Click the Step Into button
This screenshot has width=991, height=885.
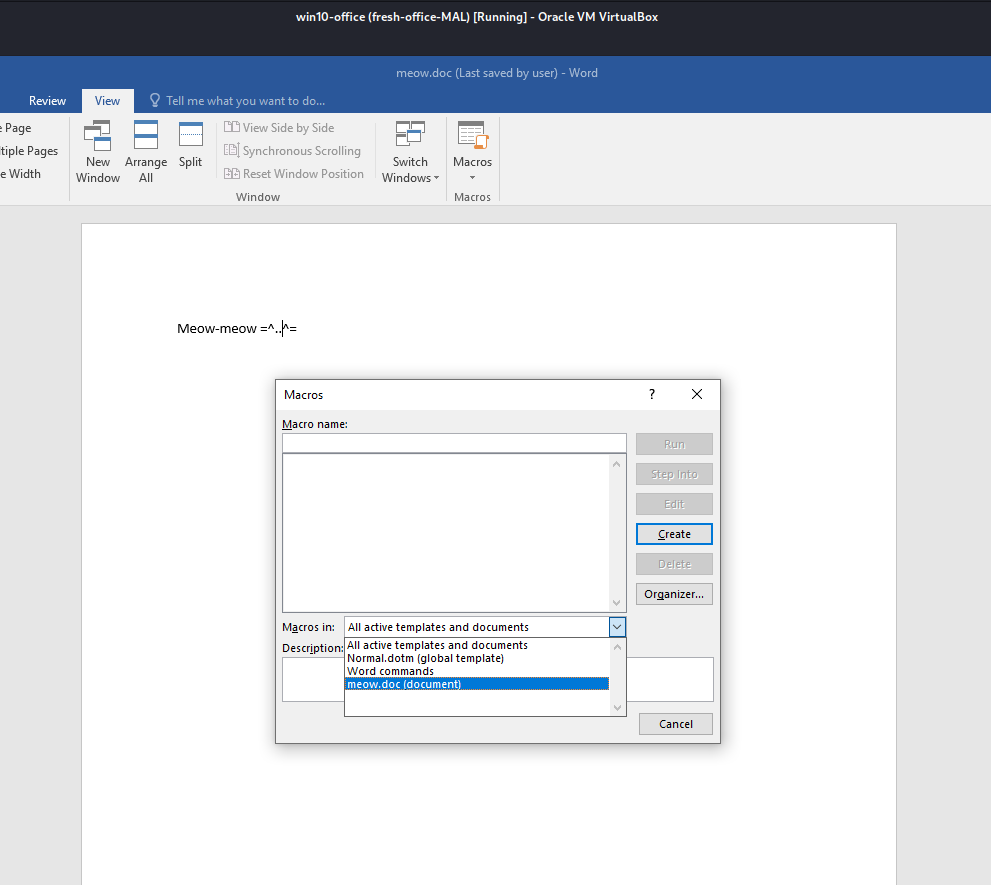[674, 474]
